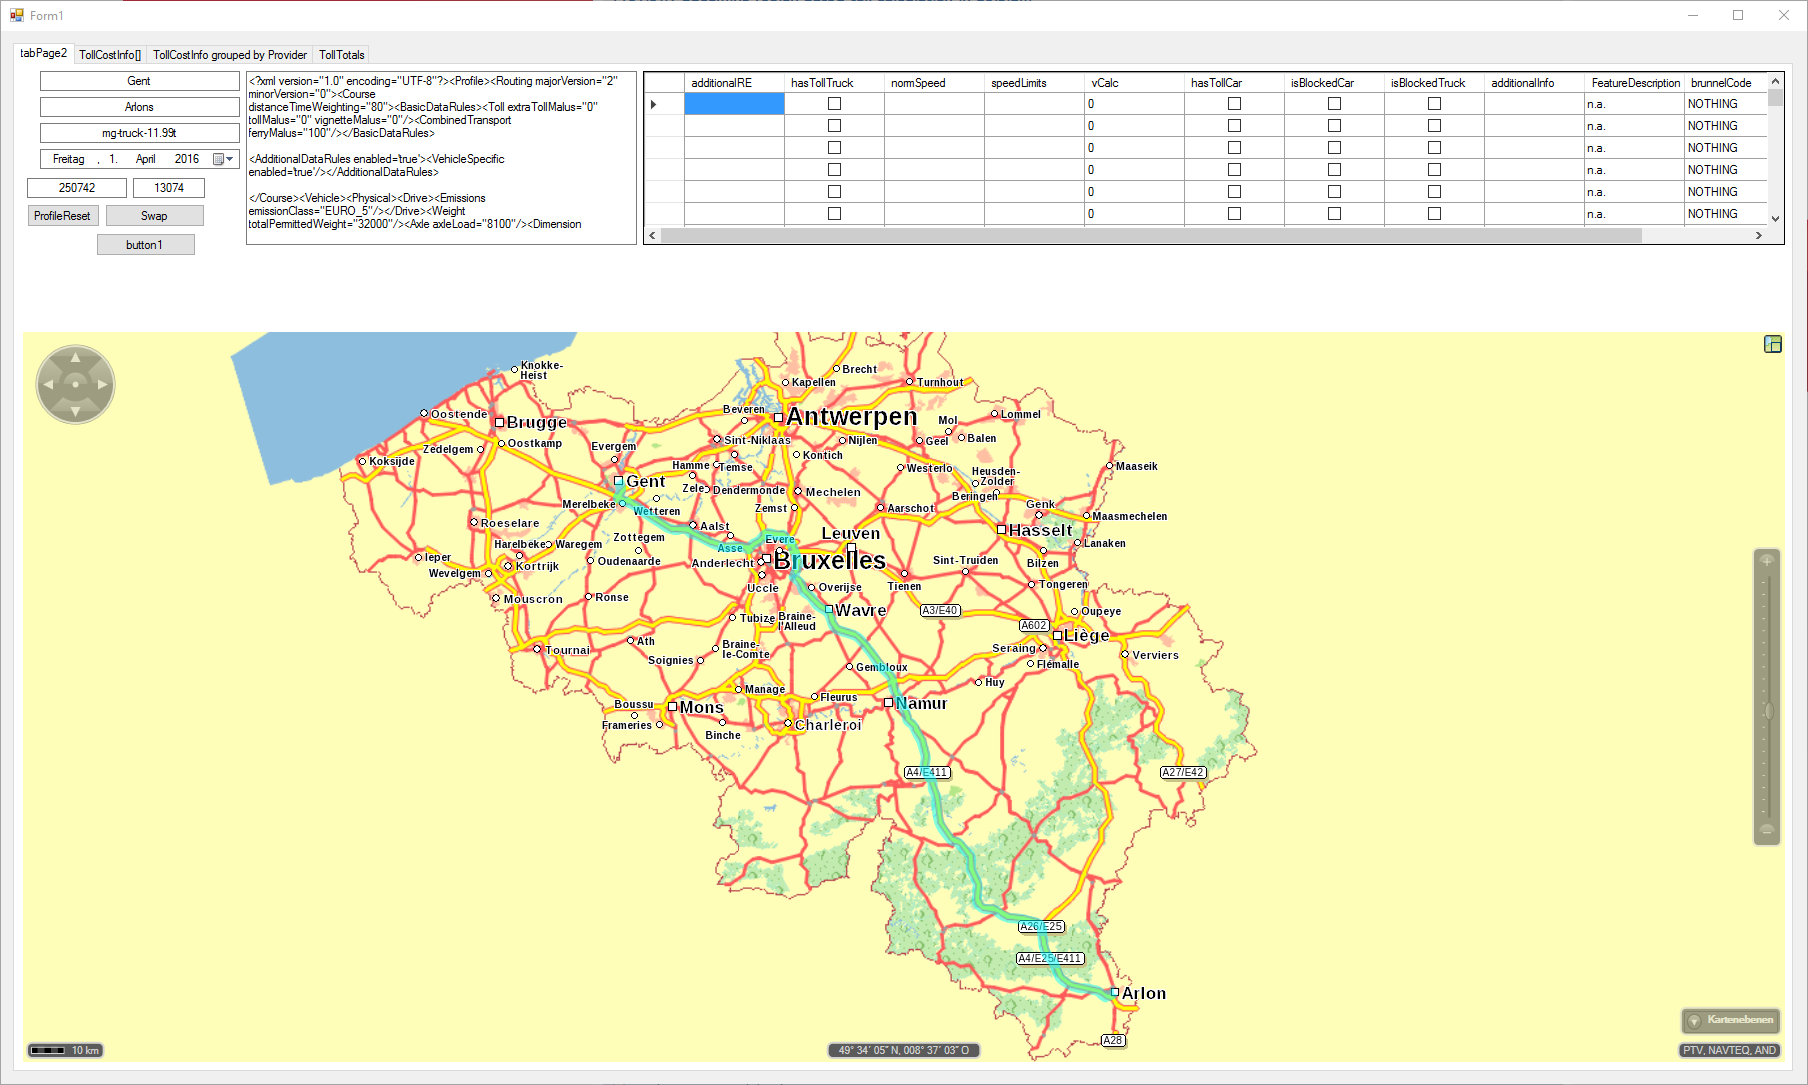Toggle hasTollCar checkbox in the second row
Viewport: 1808px width, 1085px height.
pos(1234,126)
